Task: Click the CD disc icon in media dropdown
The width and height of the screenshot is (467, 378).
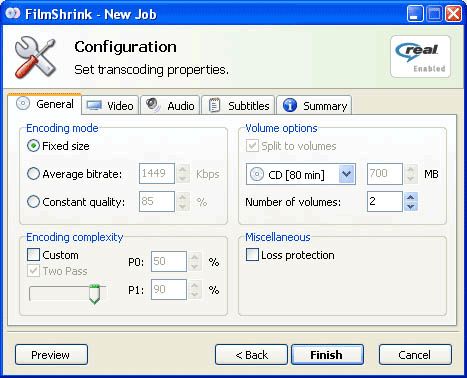Action: point(257,174)
